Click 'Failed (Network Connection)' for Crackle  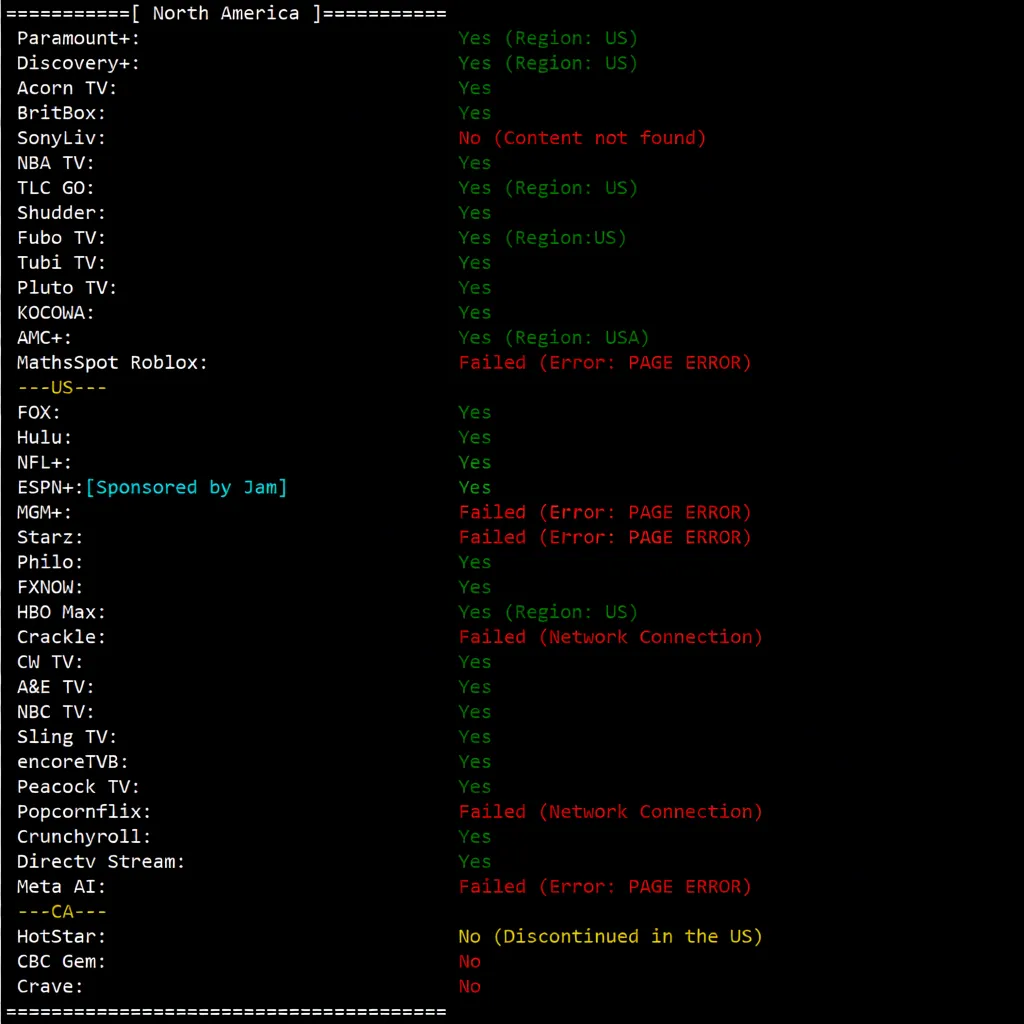click(x=610, y=637)
